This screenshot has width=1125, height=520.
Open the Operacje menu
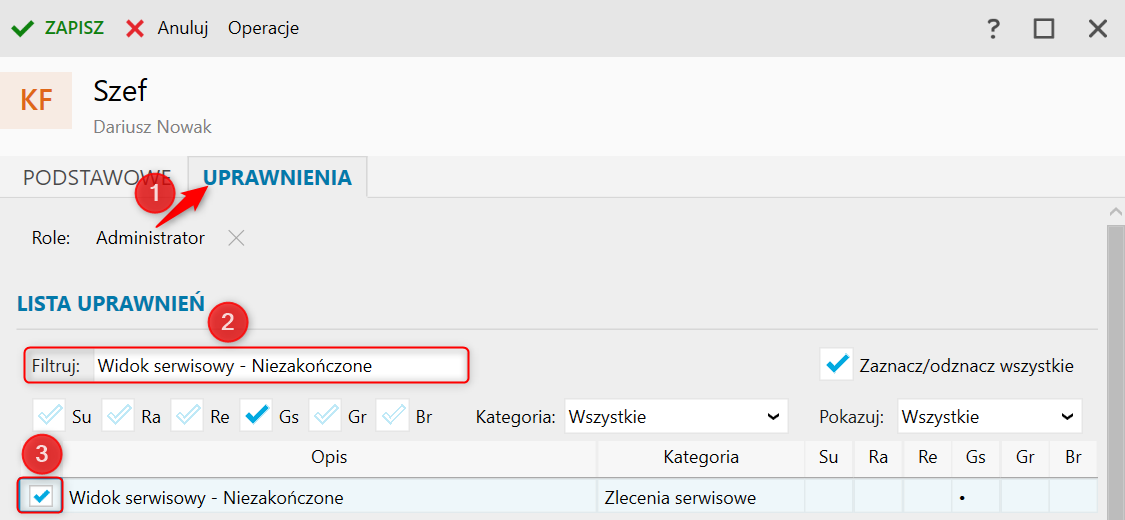[263, 29]
